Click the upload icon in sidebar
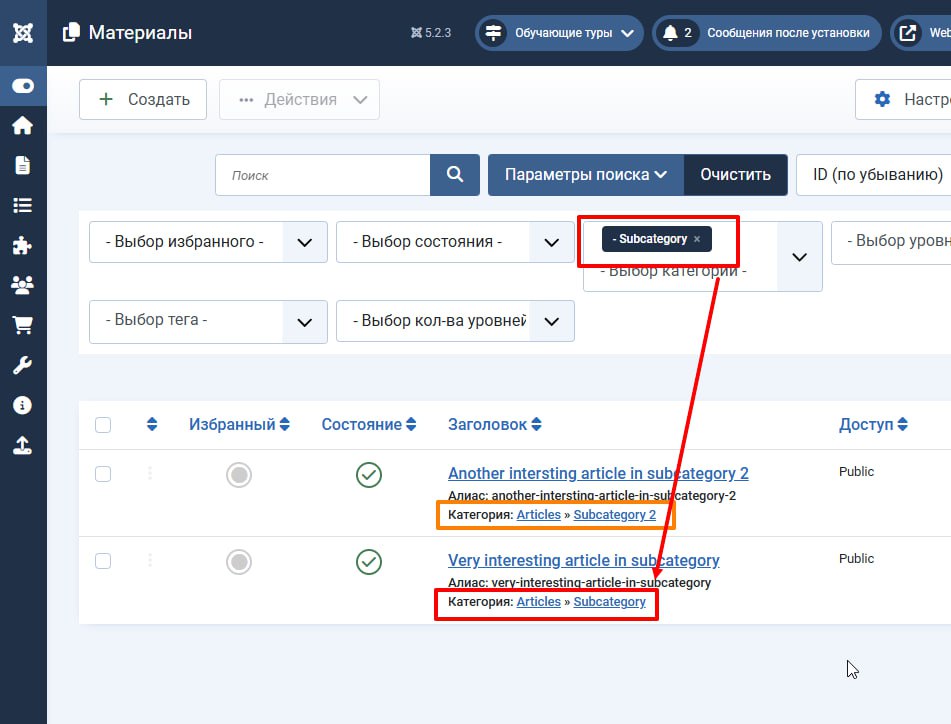The height and width of the screenshot is (724, 951). coord(22,445)
